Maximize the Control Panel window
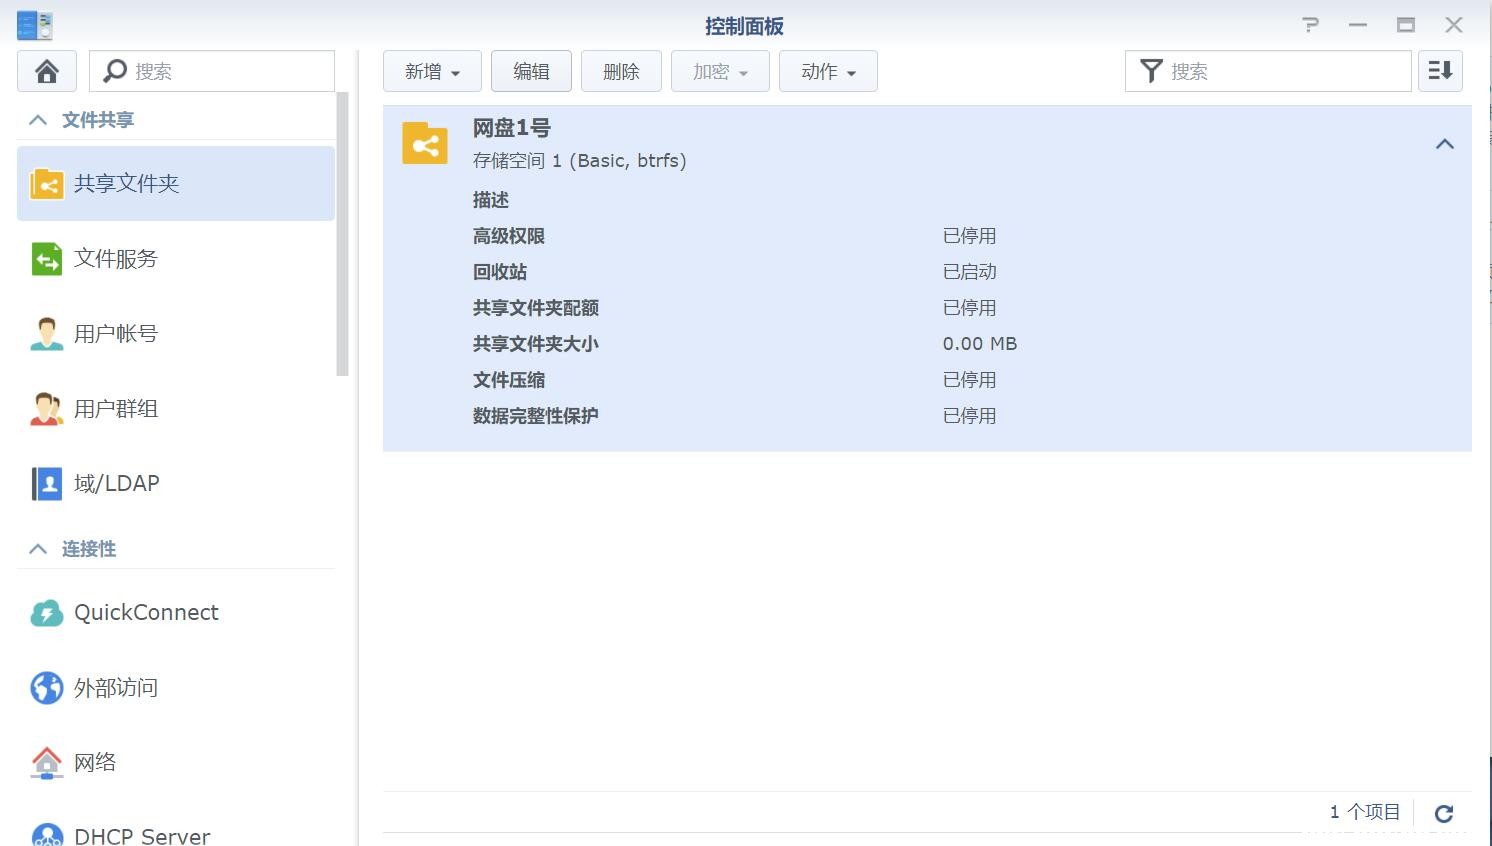 click(x=1405, y=25)
